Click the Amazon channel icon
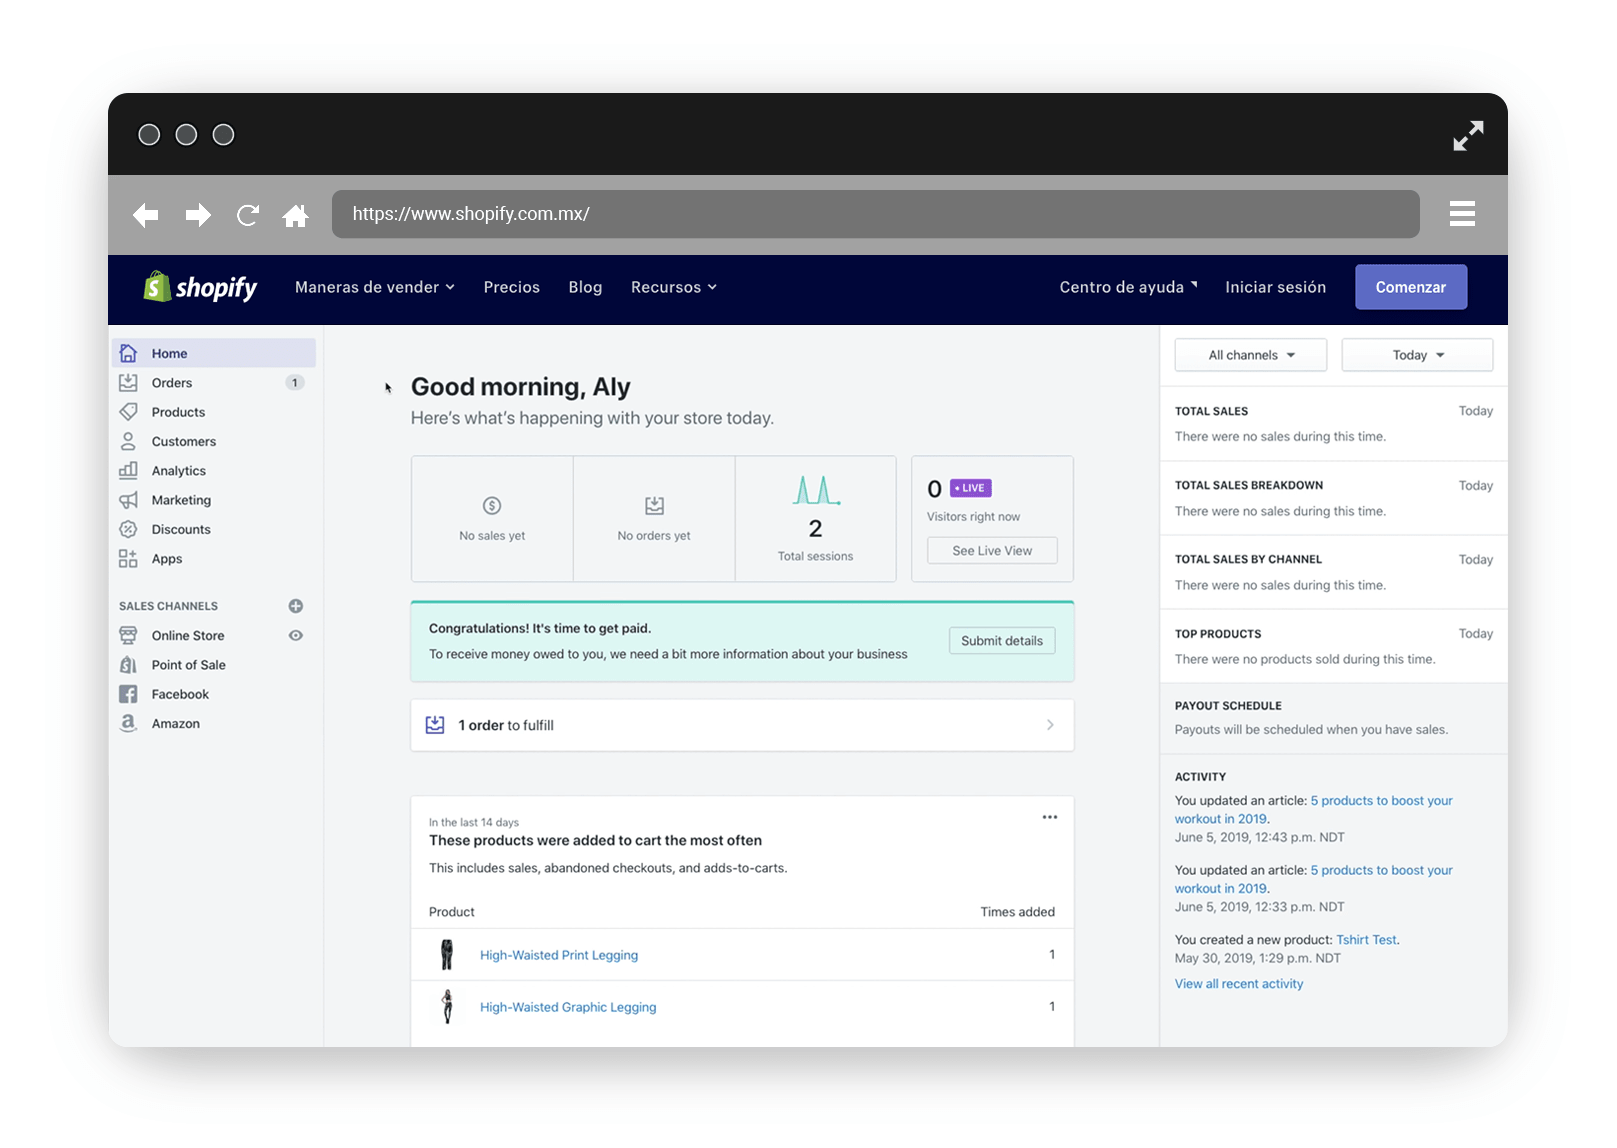1617x1148 pixels. 128,723
